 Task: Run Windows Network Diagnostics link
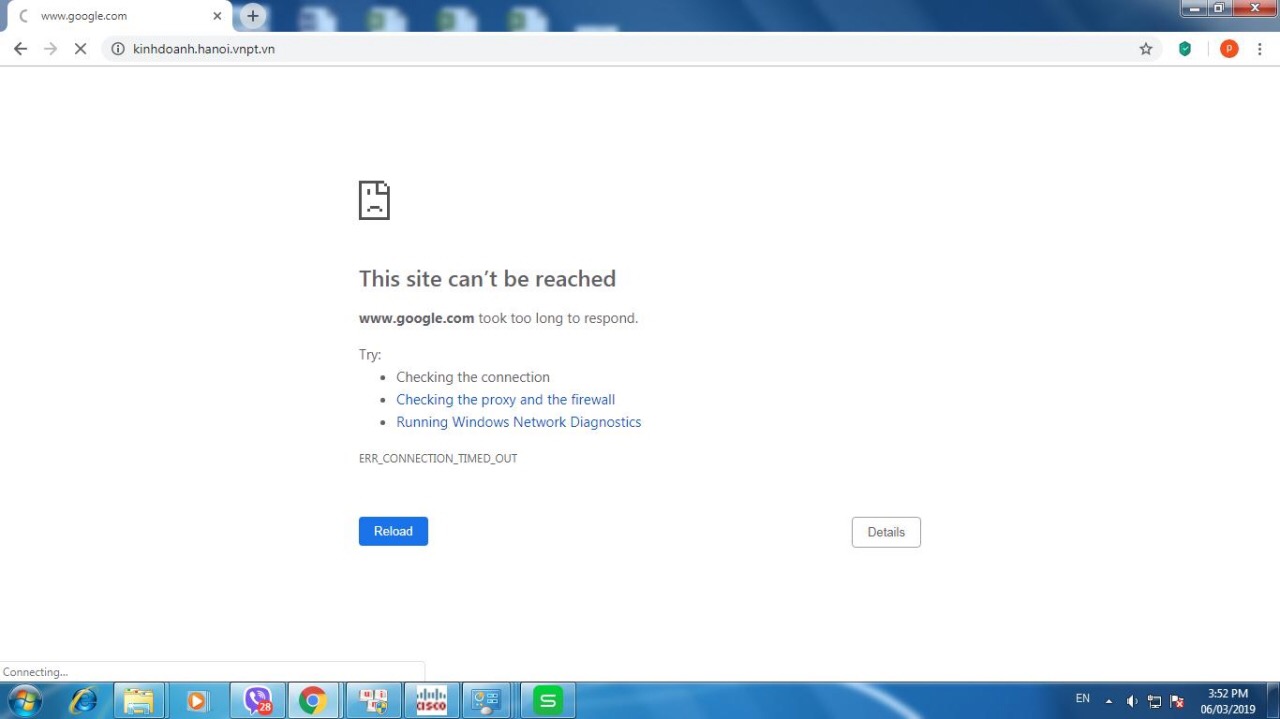point(519,422)
